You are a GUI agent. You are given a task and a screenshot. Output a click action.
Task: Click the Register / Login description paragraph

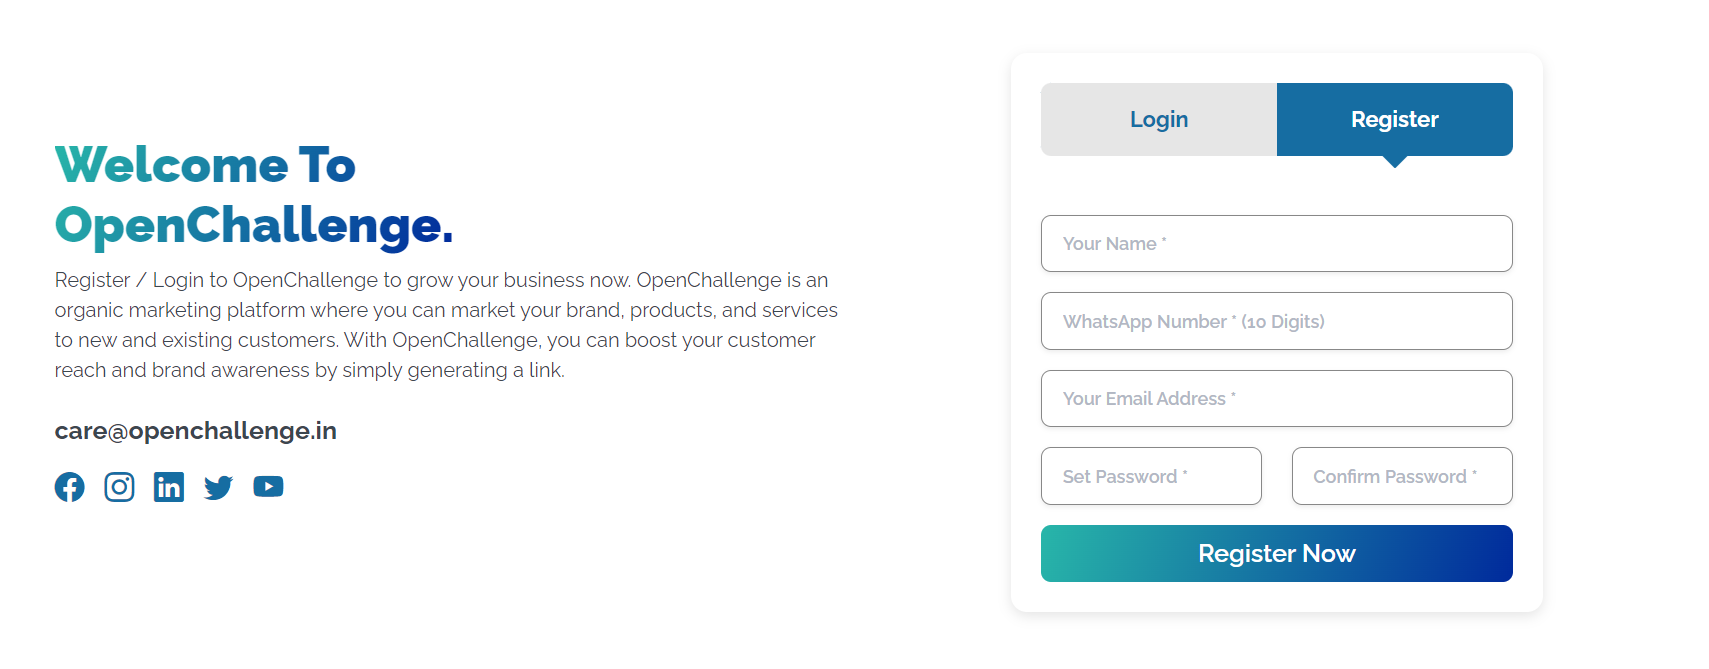click(446, 325)
